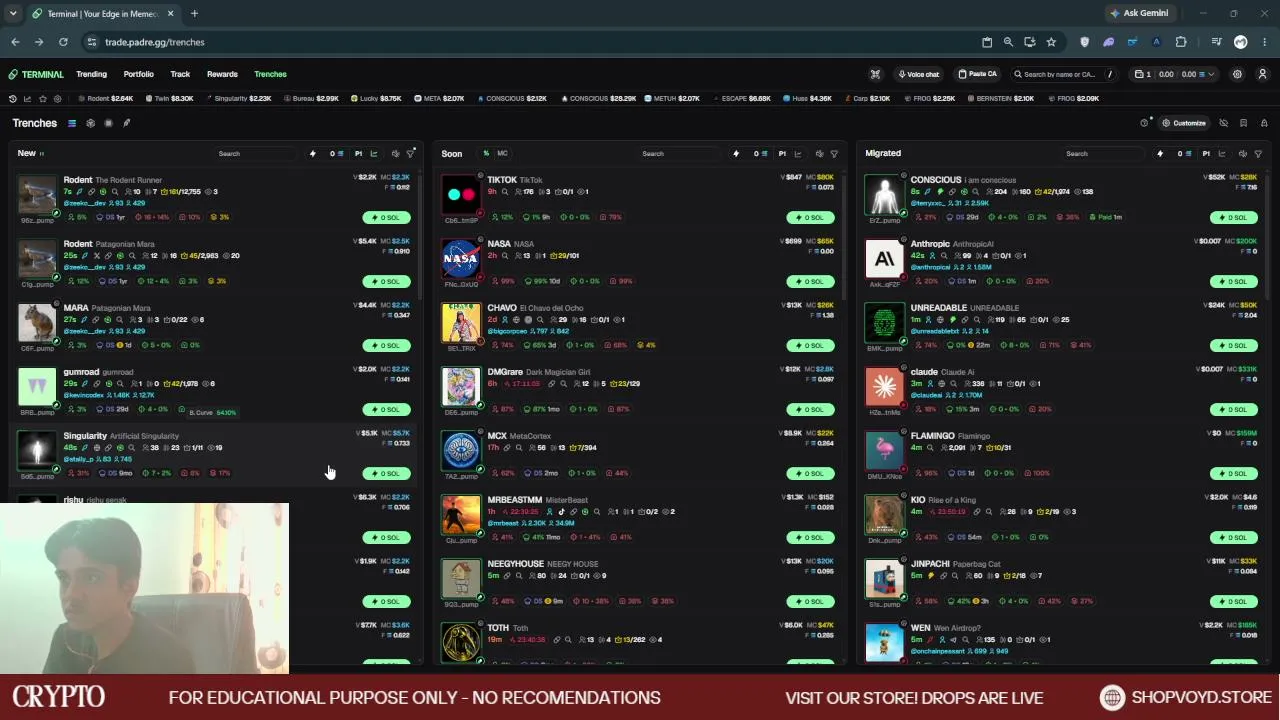The width and height of the screenshot is (1280, 720).
Task: Toggle the % option in Soon column
Action: click(486, 153)
